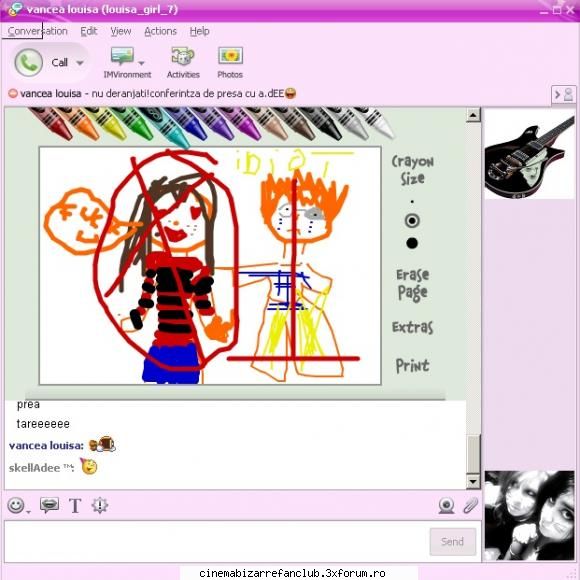Click the guitar avatar image of the contact
This screenshot has height=580, width=580.
pyautogui.click(x=530, y=153)
